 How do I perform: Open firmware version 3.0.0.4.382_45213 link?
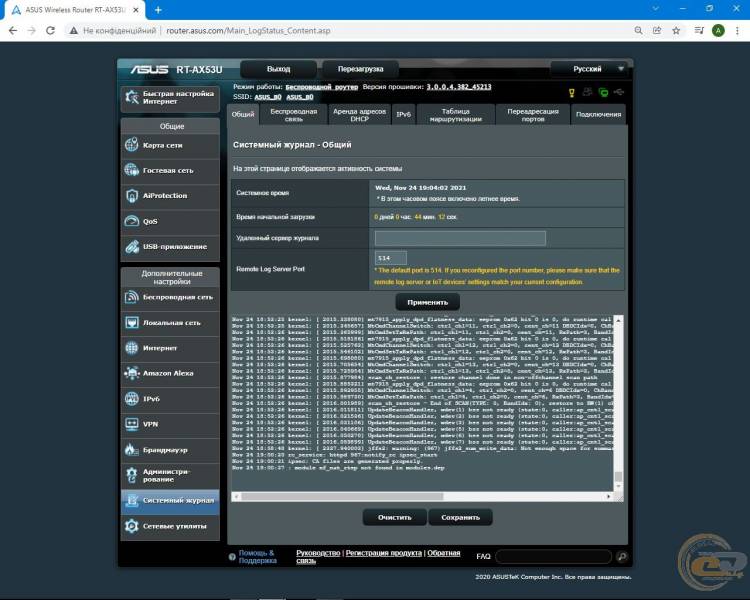pos(459,87)
